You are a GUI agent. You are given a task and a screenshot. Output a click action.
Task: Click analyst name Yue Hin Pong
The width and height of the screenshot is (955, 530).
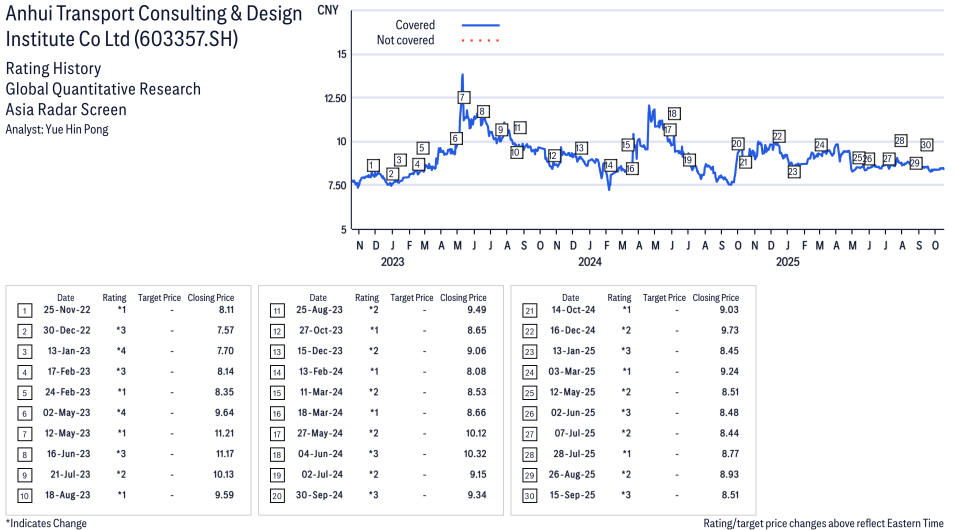pyautogui.click(x=57, y=130)
